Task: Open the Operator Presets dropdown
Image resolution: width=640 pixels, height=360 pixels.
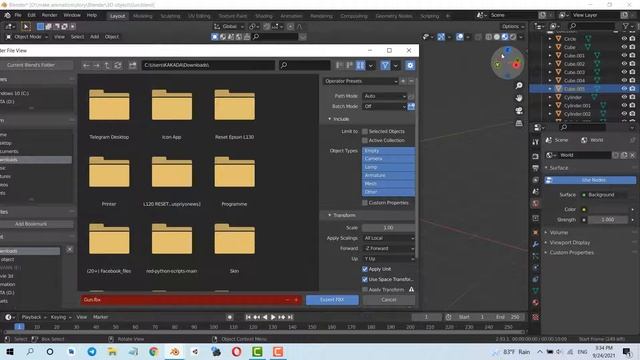Action: click(360, 81)
